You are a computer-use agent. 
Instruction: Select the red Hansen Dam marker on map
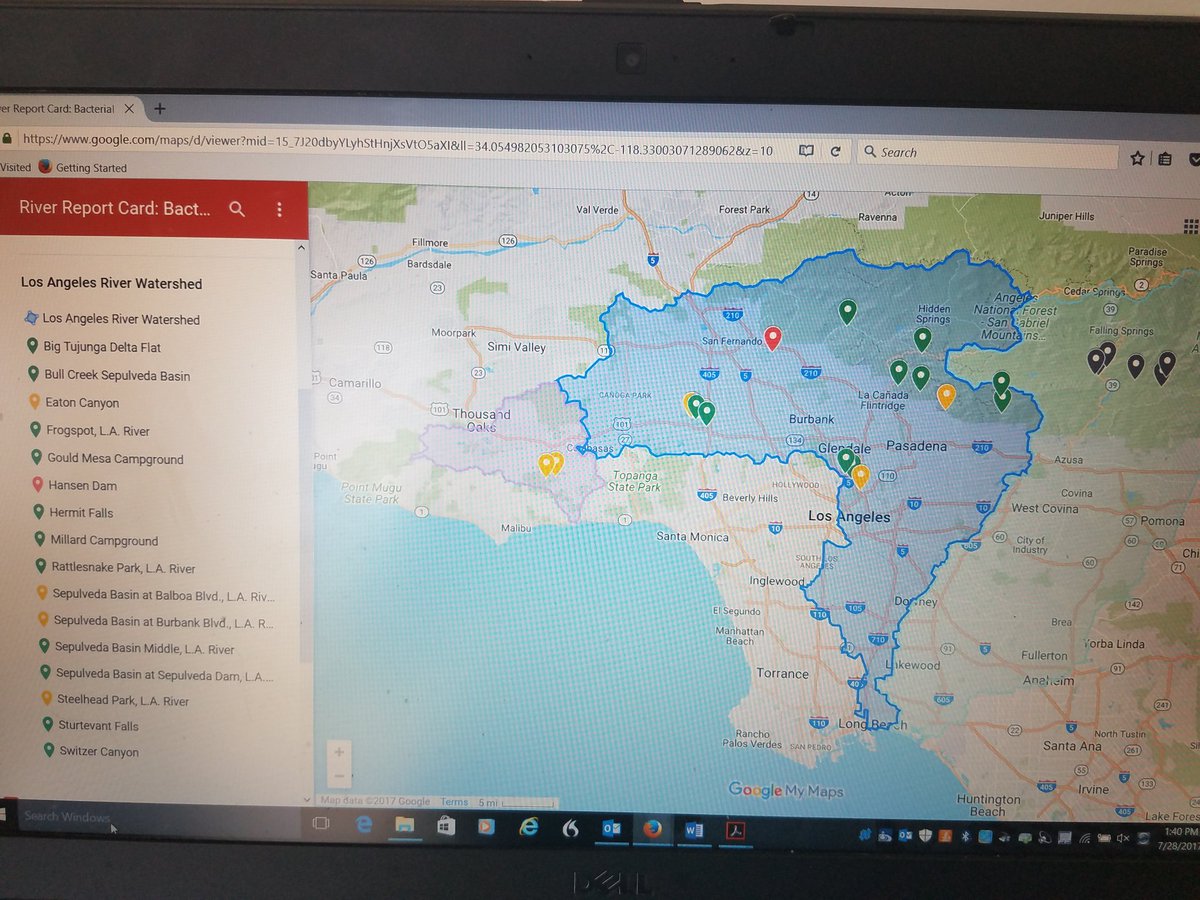point(772,338)
